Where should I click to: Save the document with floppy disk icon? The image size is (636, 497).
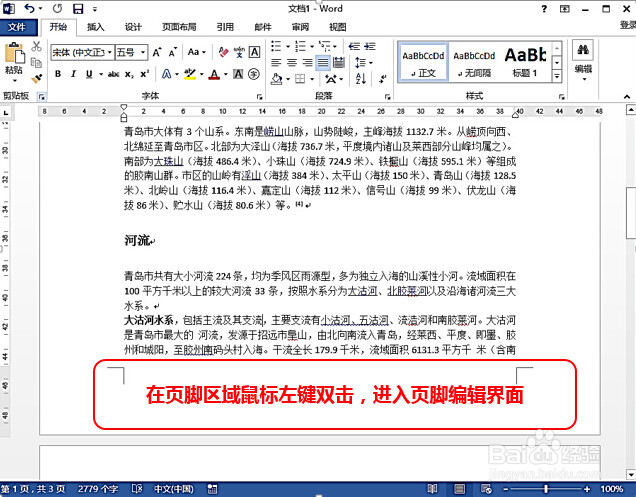pos(78,9)
